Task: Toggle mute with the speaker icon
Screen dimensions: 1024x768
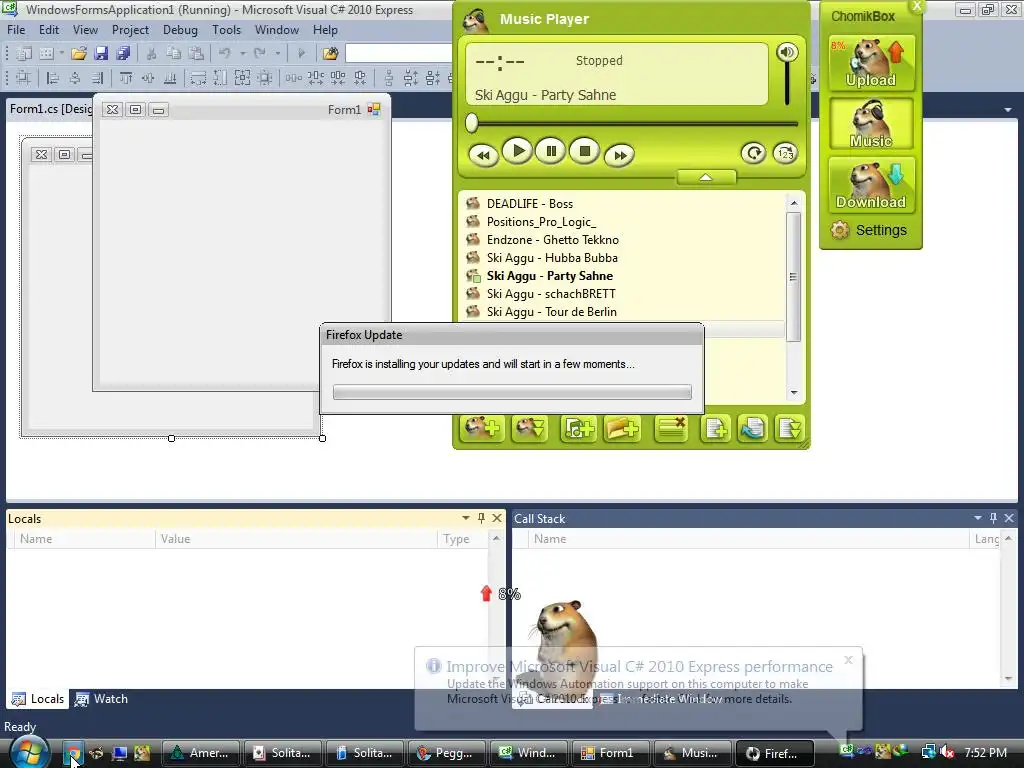Action: coord(787,52)
